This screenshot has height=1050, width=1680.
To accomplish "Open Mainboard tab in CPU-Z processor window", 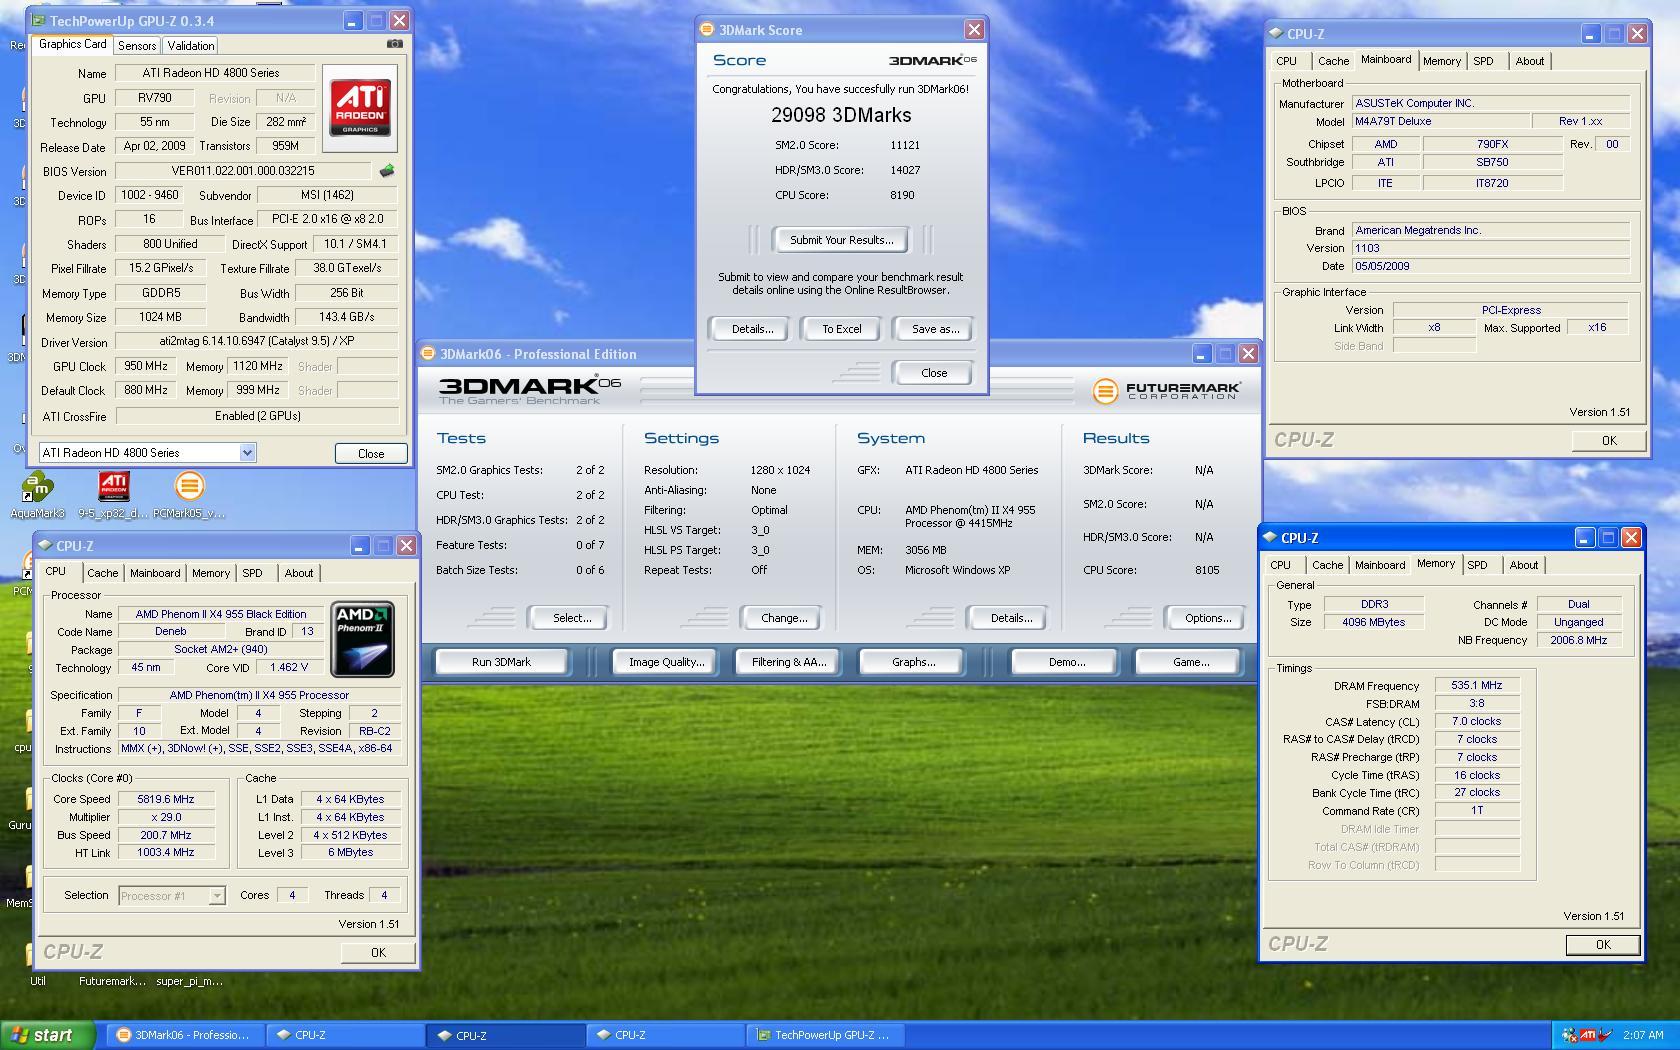I will [155, 573].
